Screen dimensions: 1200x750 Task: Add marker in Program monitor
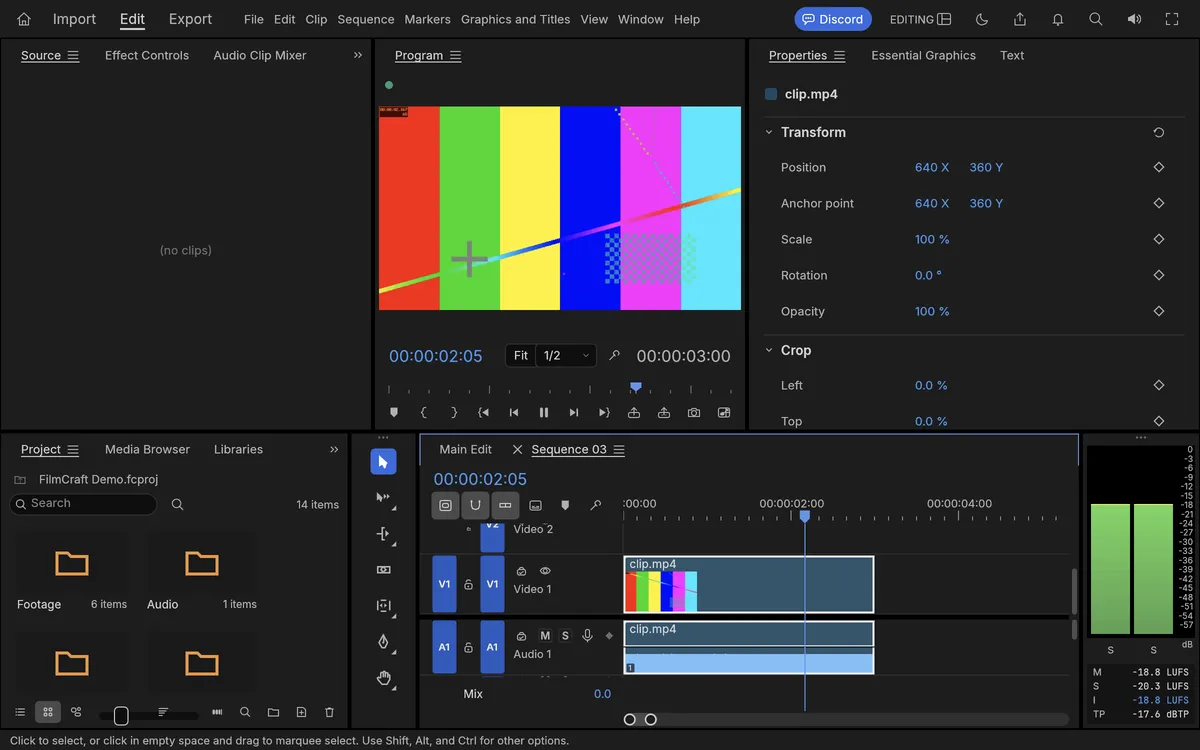[x=394, y=412]
